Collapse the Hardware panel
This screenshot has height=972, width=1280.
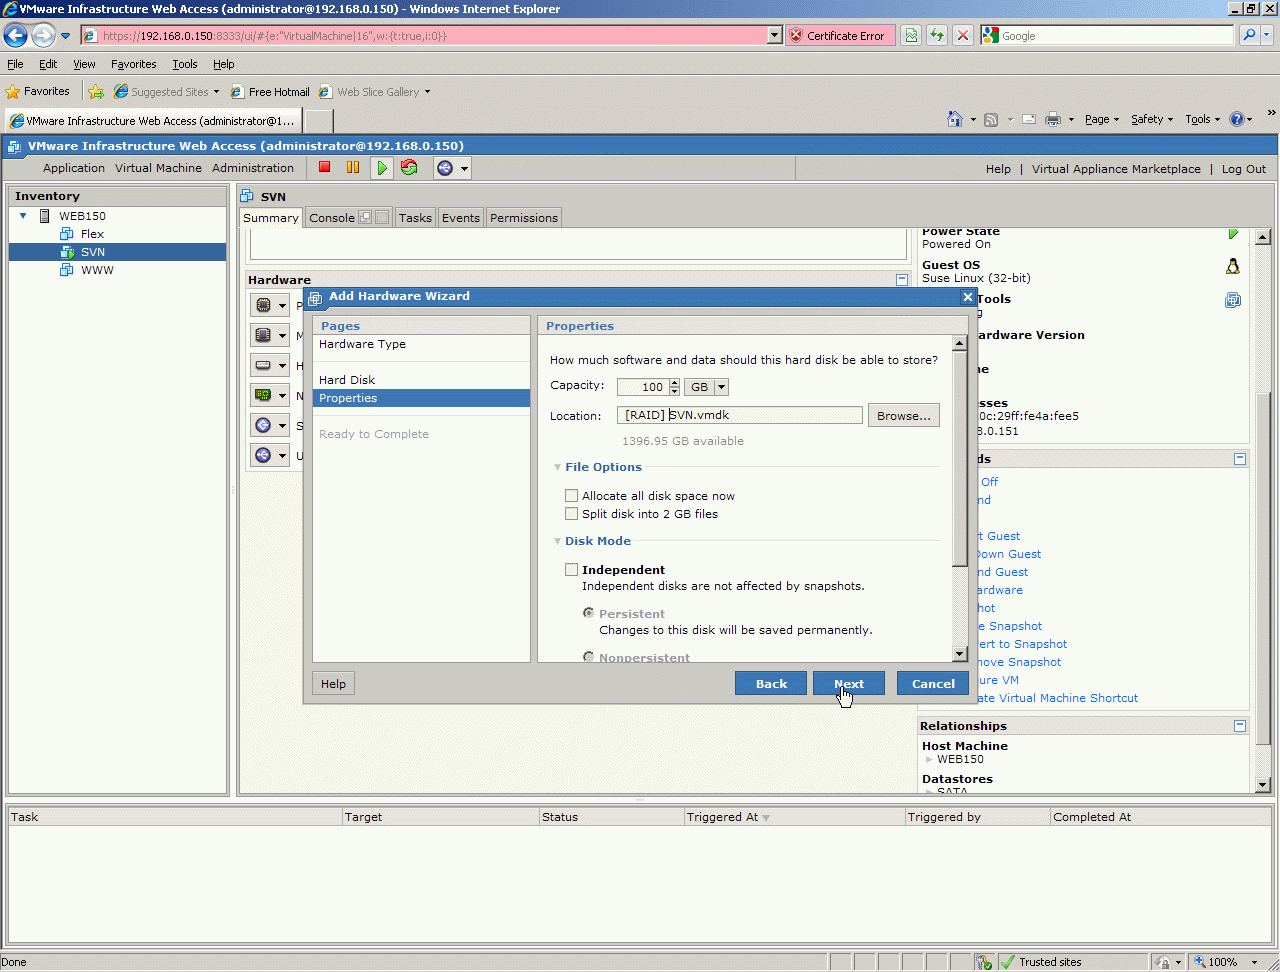902,280
